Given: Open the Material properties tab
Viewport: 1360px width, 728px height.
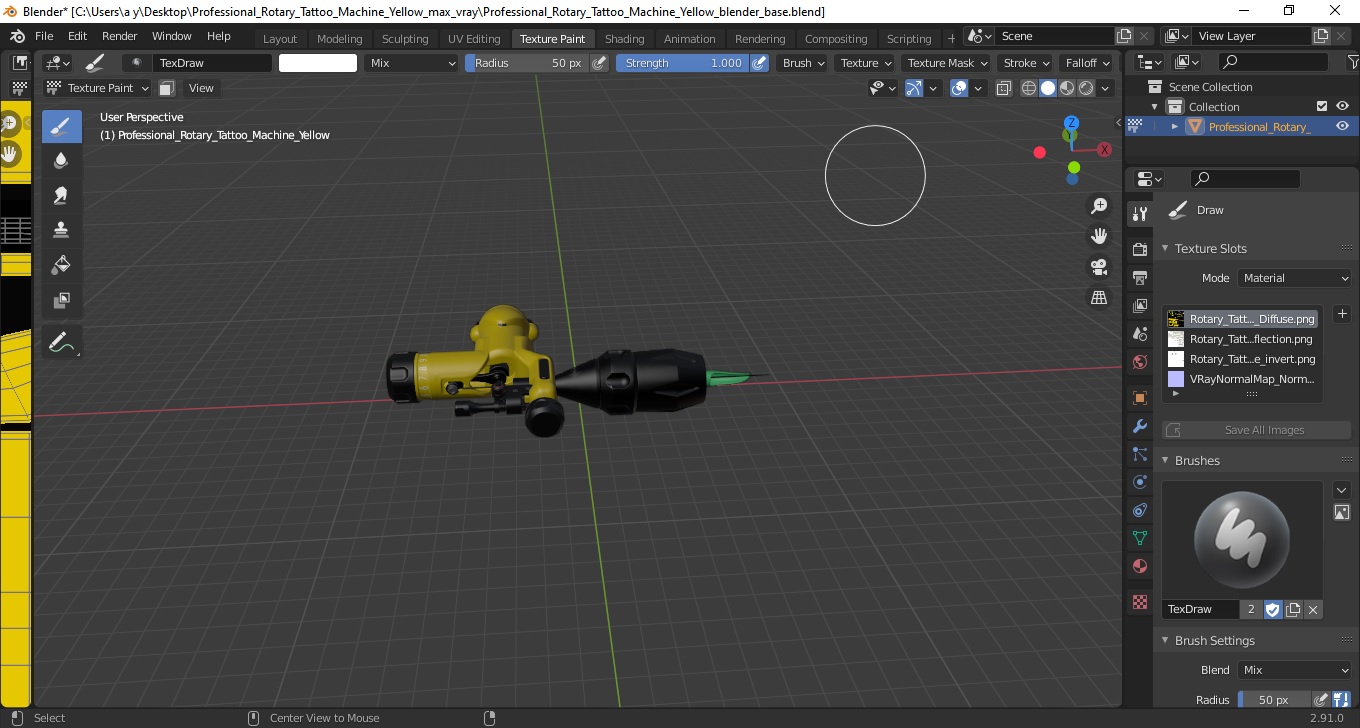Looking at the screenshot, I should (x=1139, y=566).
